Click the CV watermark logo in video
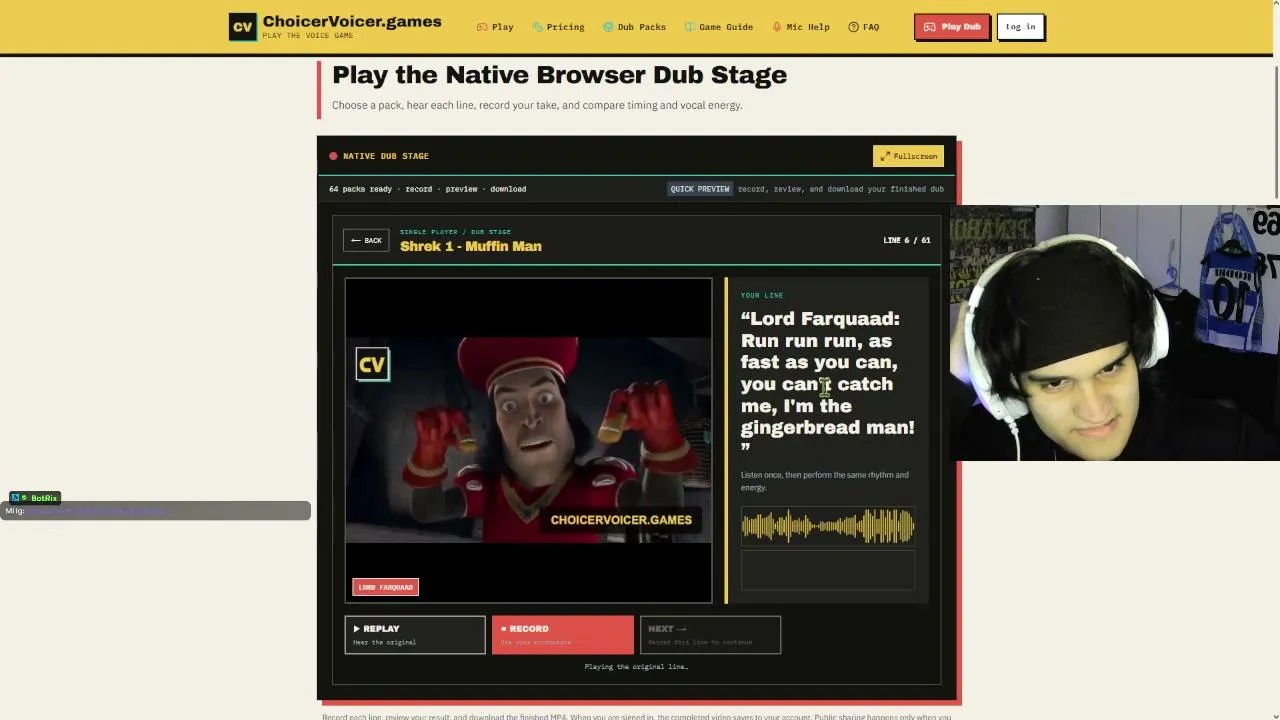1280x720 pixels. click(x=372, y=365)
